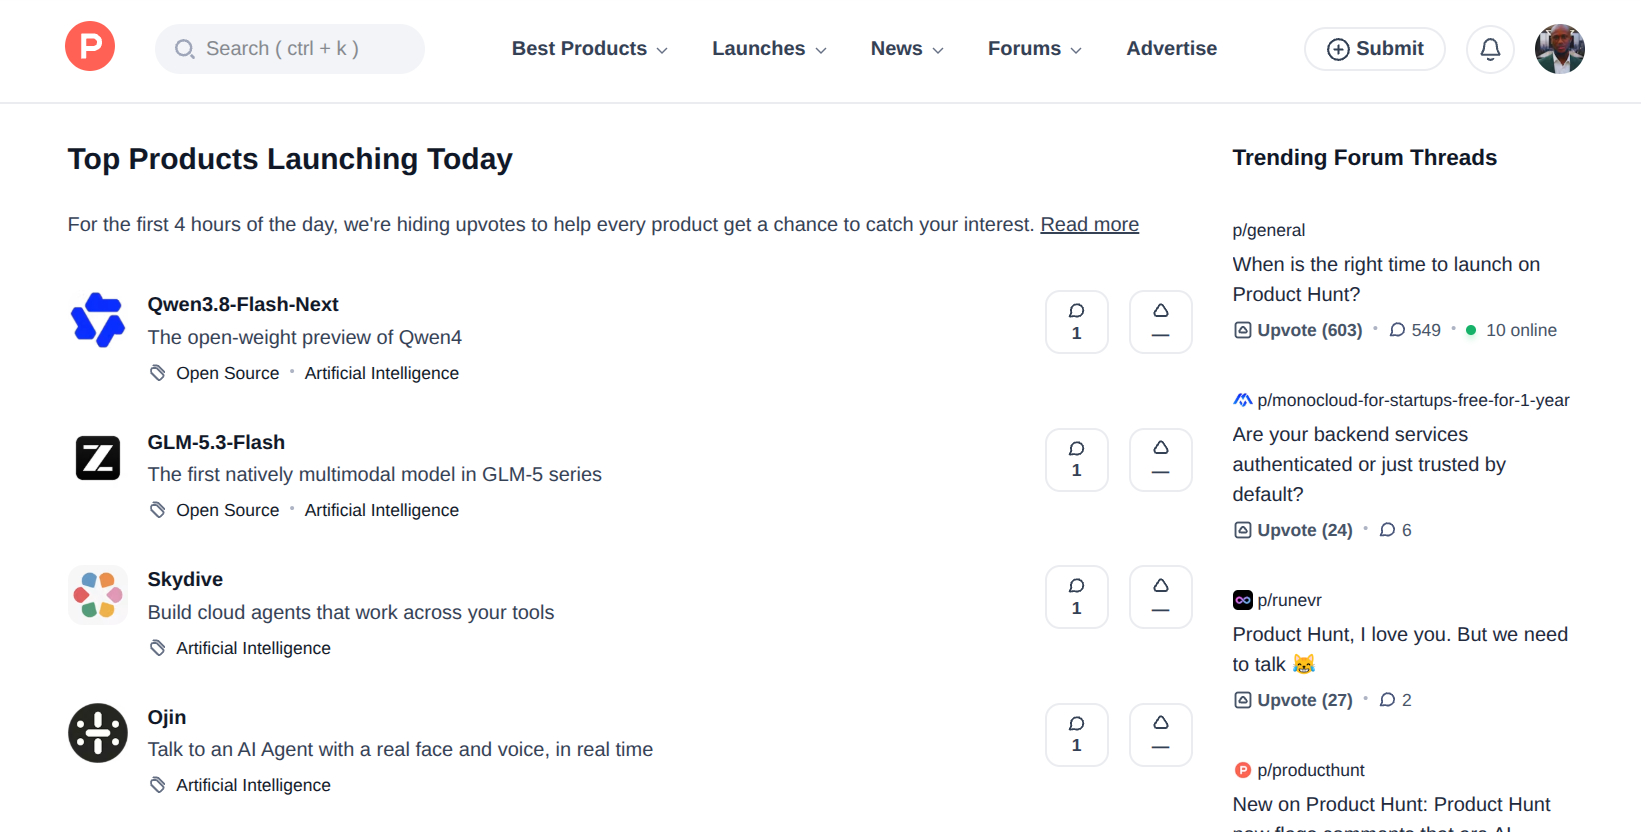This screenshot has width=1641, height=832.
Task: Upvote the runevr thread (27)
Action: pos(1293,700)
